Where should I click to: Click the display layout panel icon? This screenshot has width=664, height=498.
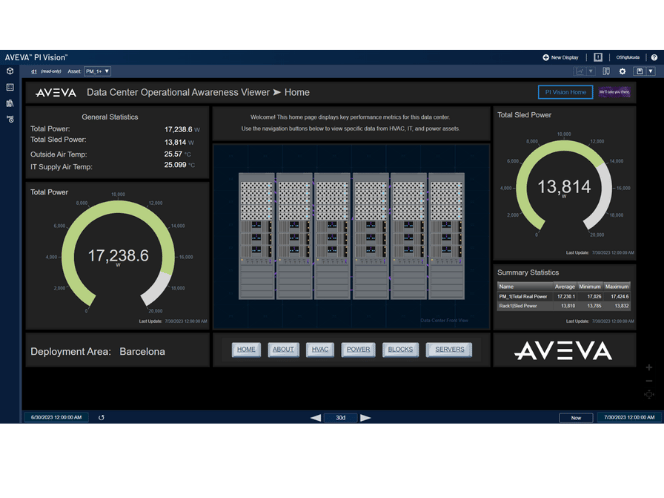pos(606,71)
